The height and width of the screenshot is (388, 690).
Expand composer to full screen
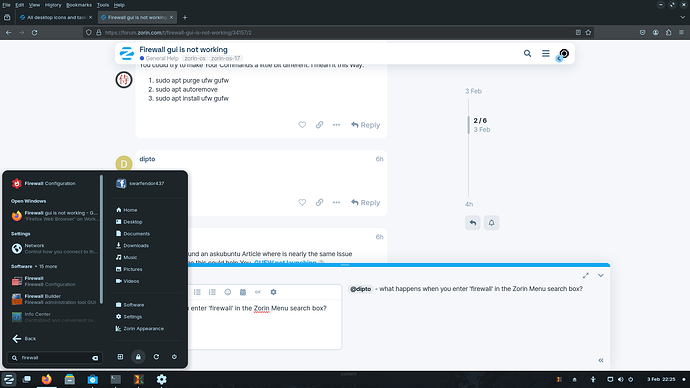[x=586, y=275]
